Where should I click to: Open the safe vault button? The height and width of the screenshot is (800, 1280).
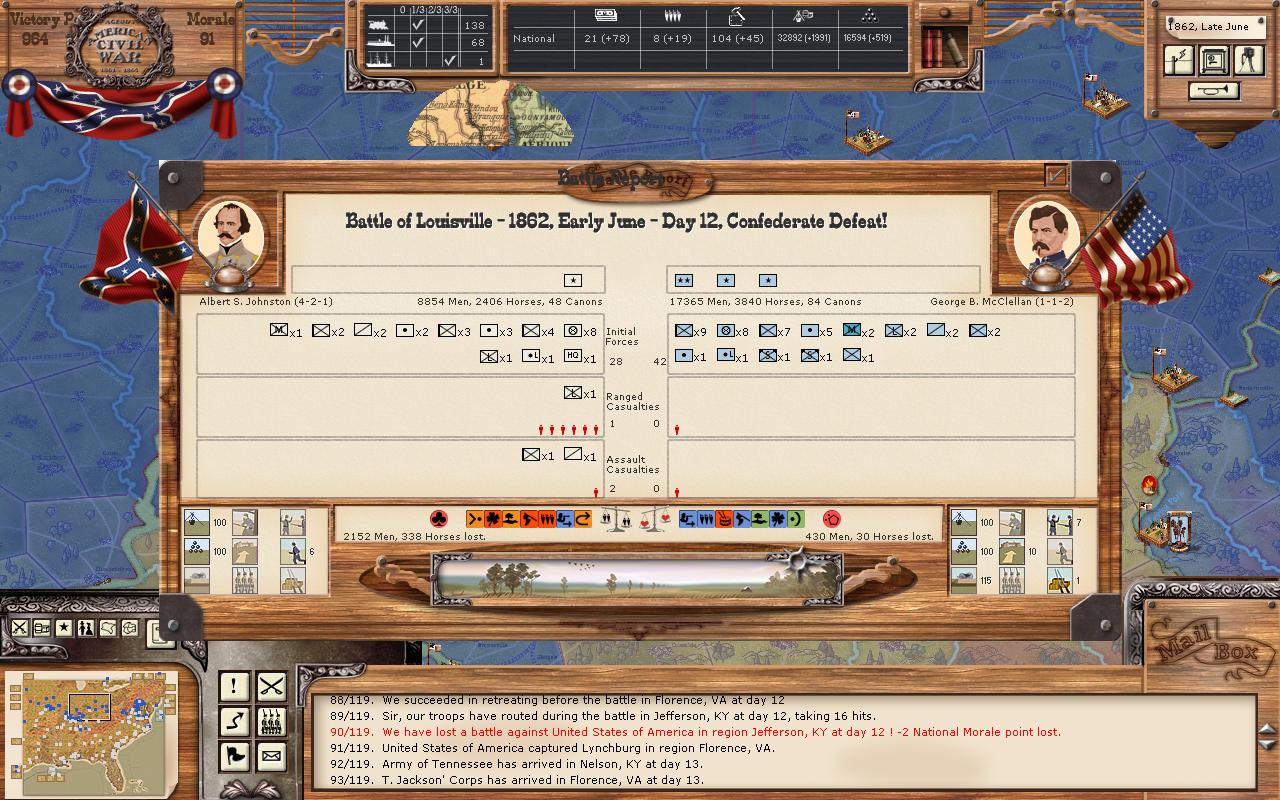[x=1214, y=61]
